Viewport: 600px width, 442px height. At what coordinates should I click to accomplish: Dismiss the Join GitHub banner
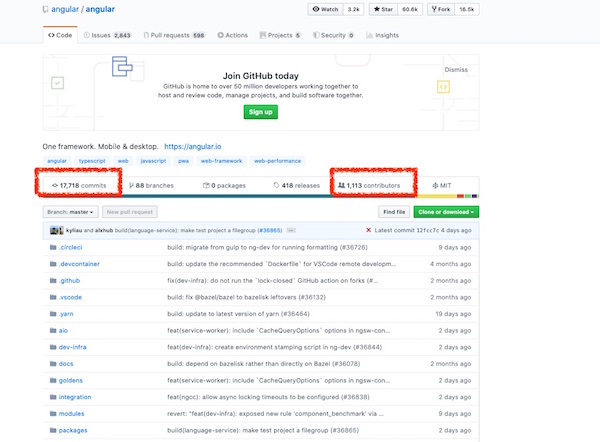(x=455, y=70)
